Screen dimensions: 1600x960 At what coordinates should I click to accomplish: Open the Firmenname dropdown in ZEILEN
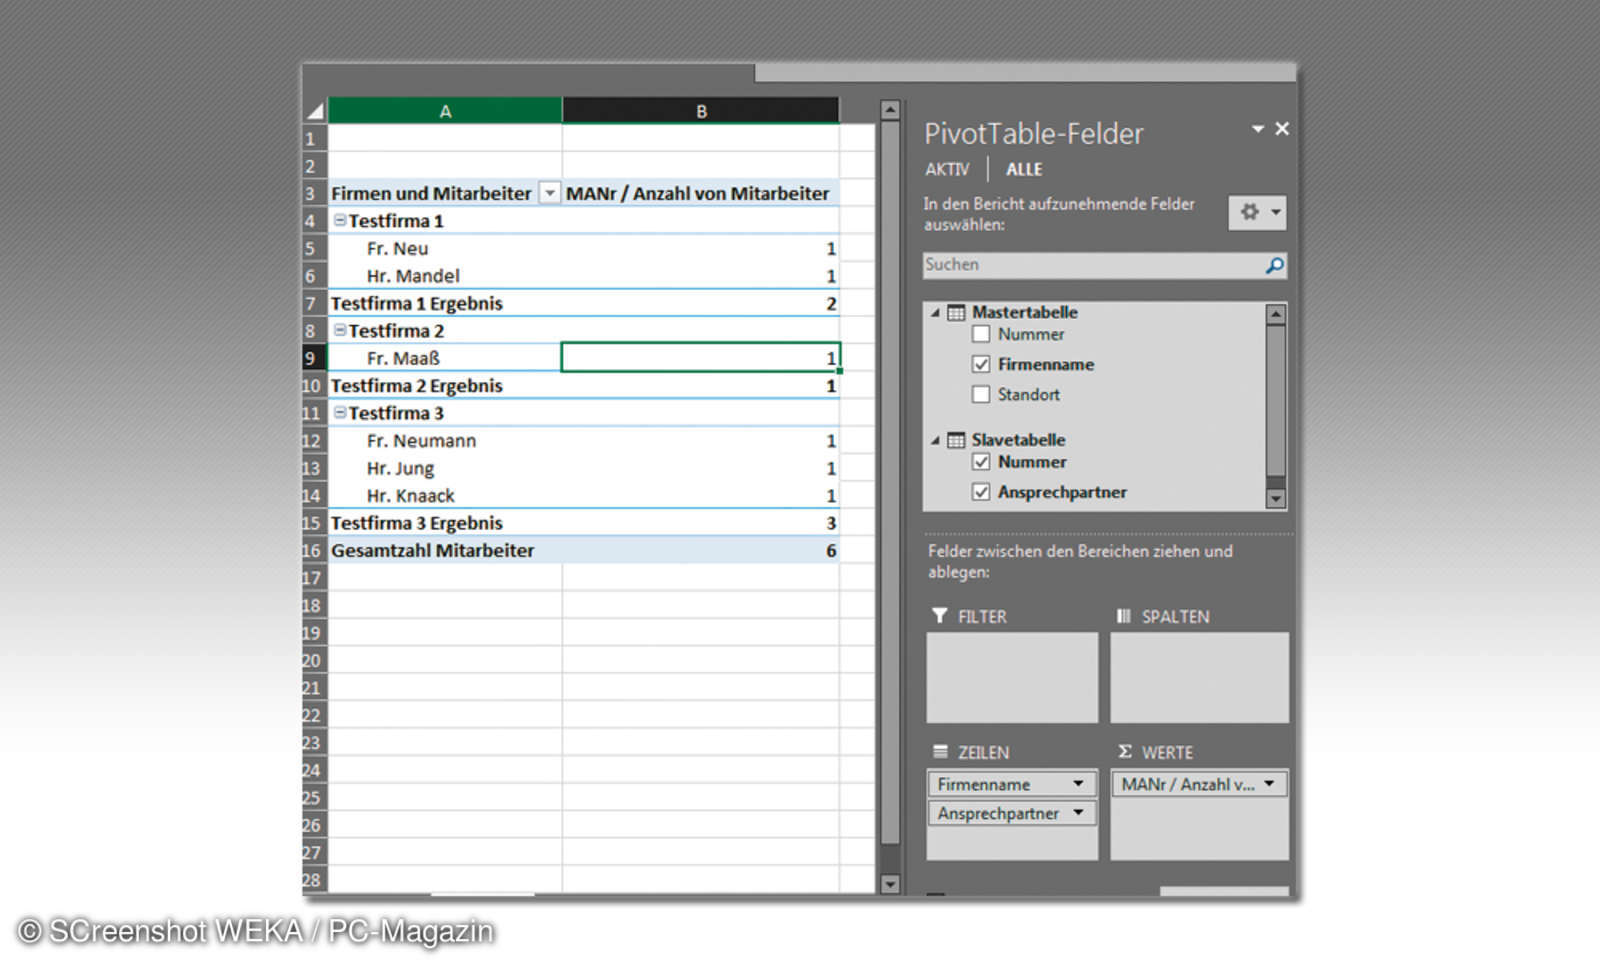click(x=1079, y=784)
